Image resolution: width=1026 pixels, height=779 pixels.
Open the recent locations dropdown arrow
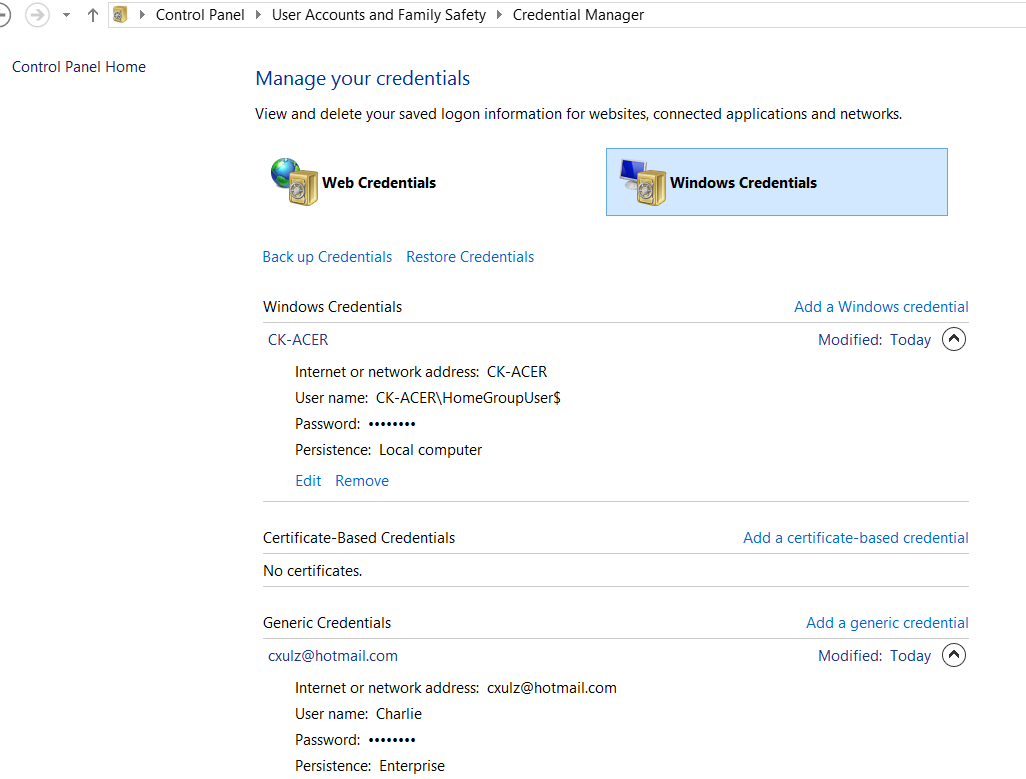pos(66,15)
